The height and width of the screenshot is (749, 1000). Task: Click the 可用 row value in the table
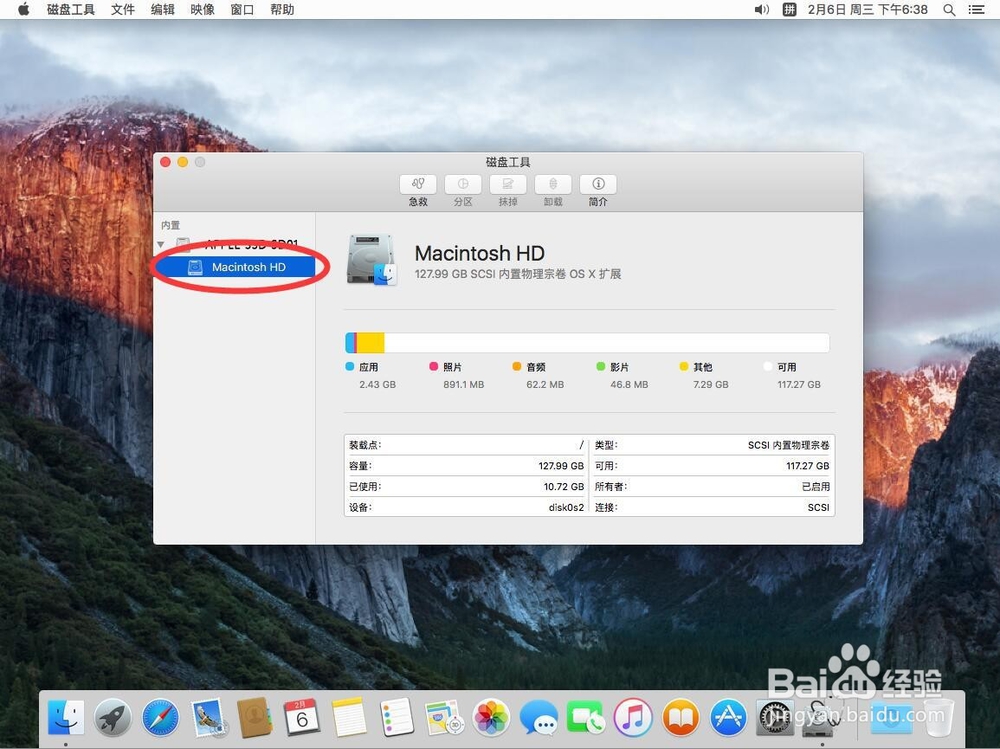pyautogui.click(x=807, y=466)
